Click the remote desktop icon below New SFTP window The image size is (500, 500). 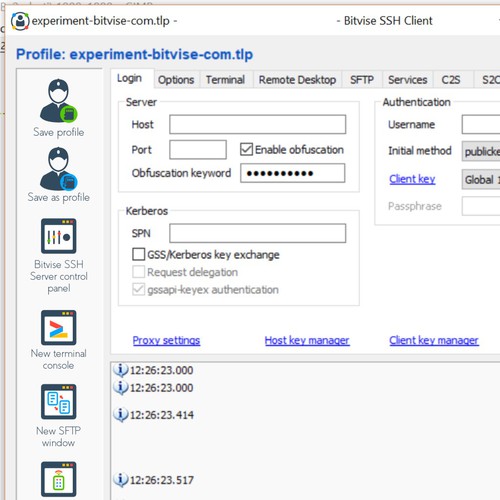59,479
